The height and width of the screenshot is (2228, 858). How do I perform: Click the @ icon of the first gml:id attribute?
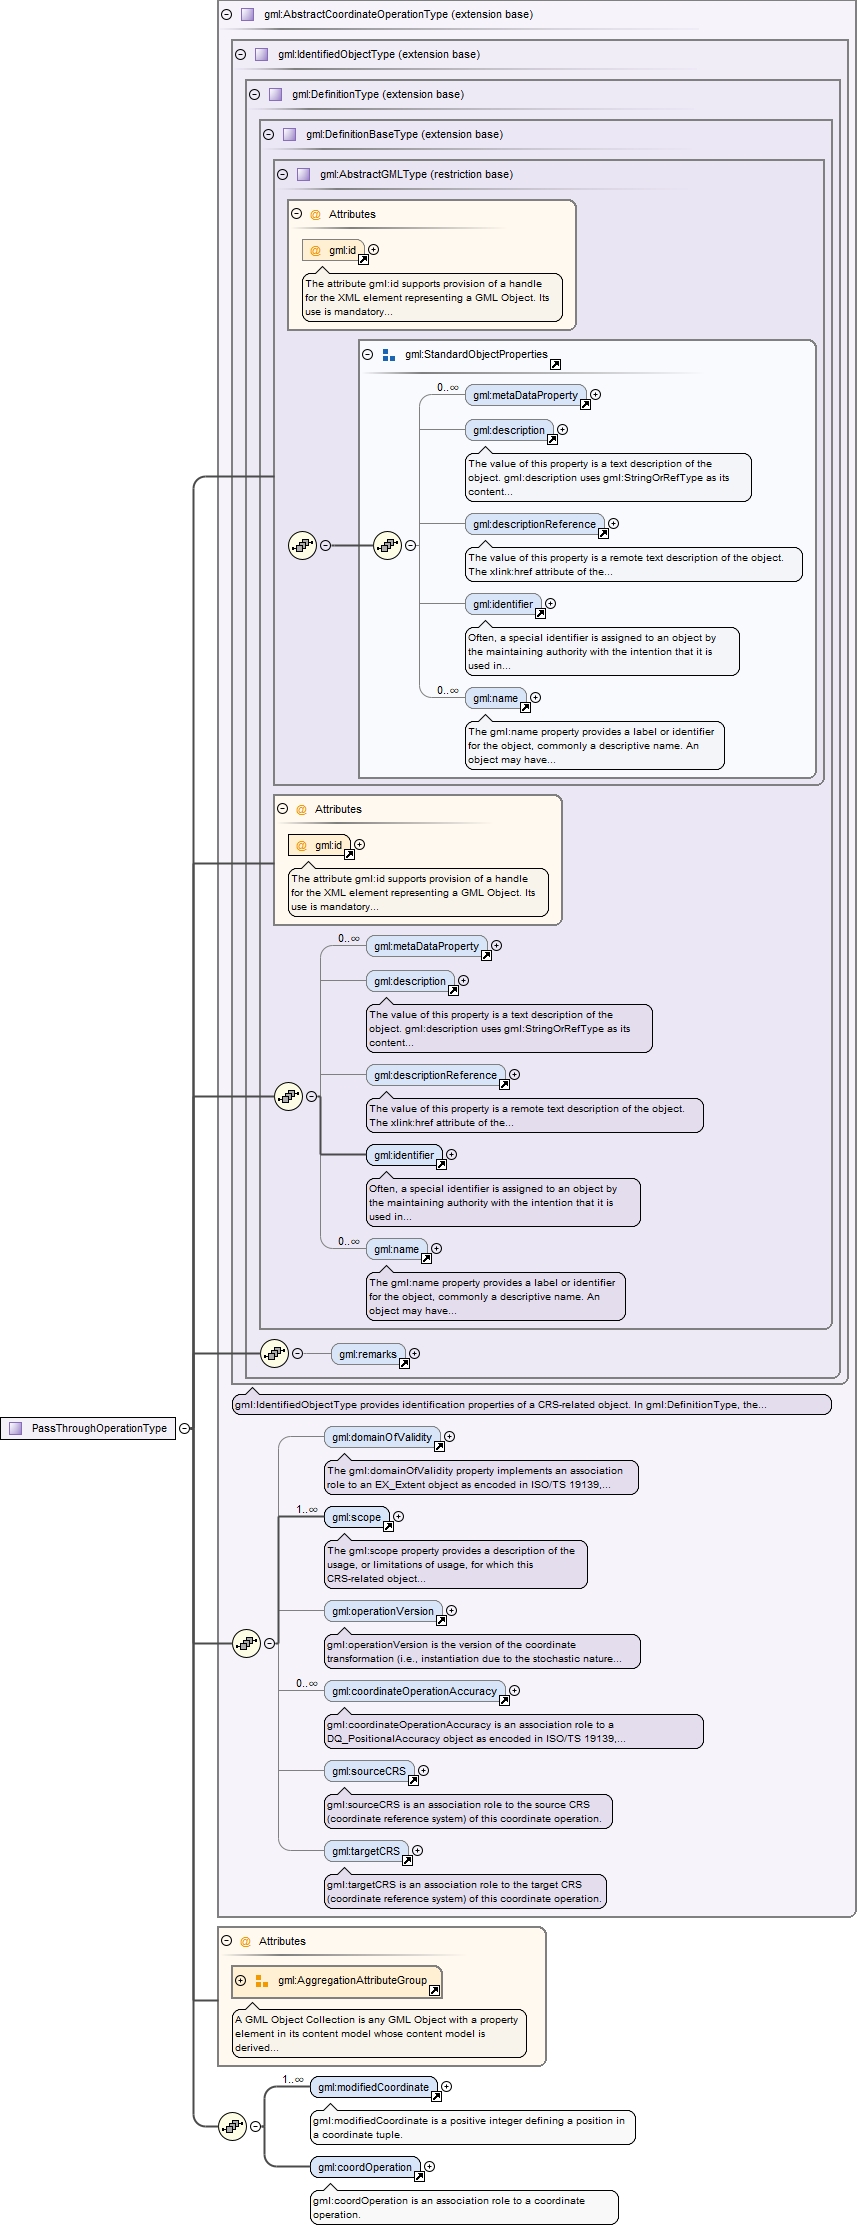(x=315, y=250)
